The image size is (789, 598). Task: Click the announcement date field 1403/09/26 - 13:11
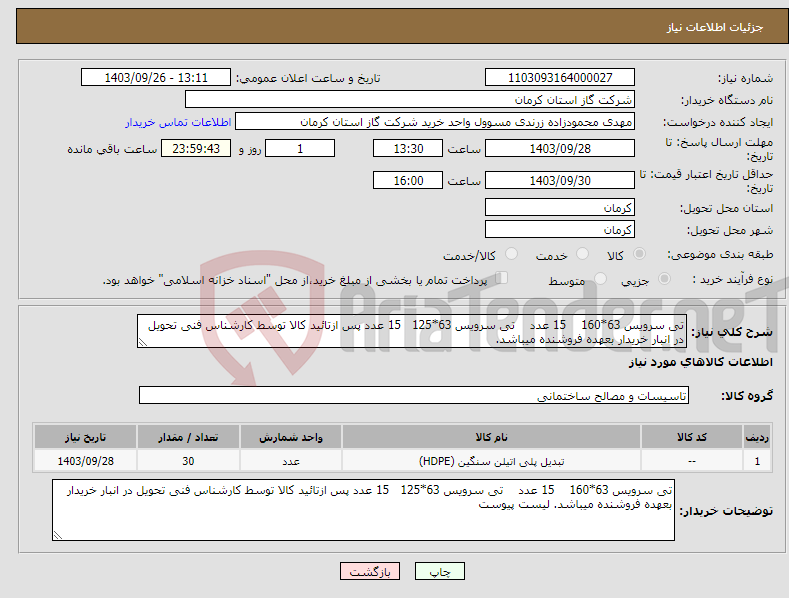(x=156, y=78)
